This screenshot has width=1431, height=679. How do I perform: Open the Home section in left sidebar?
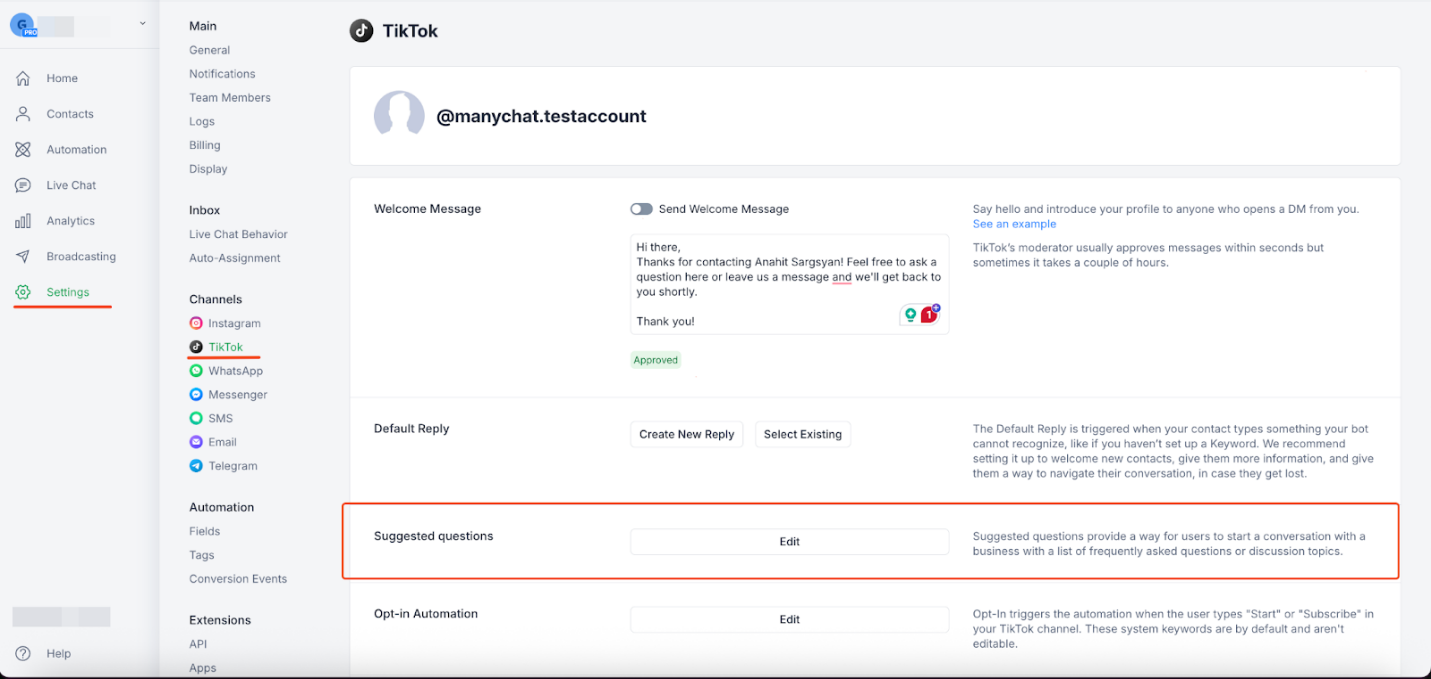[61, 78]
